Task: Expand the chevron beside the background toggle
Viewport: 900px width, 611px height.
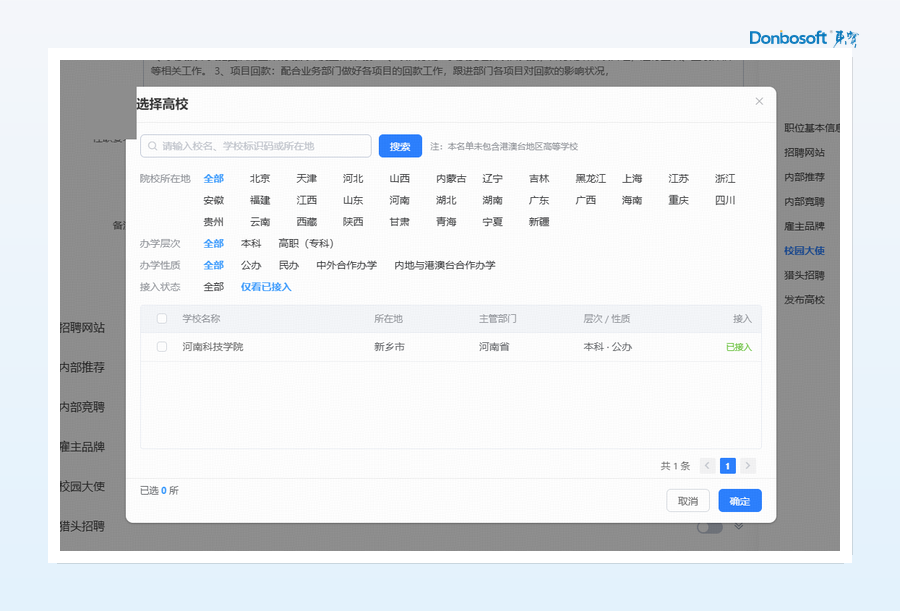Action: point(739,526)
